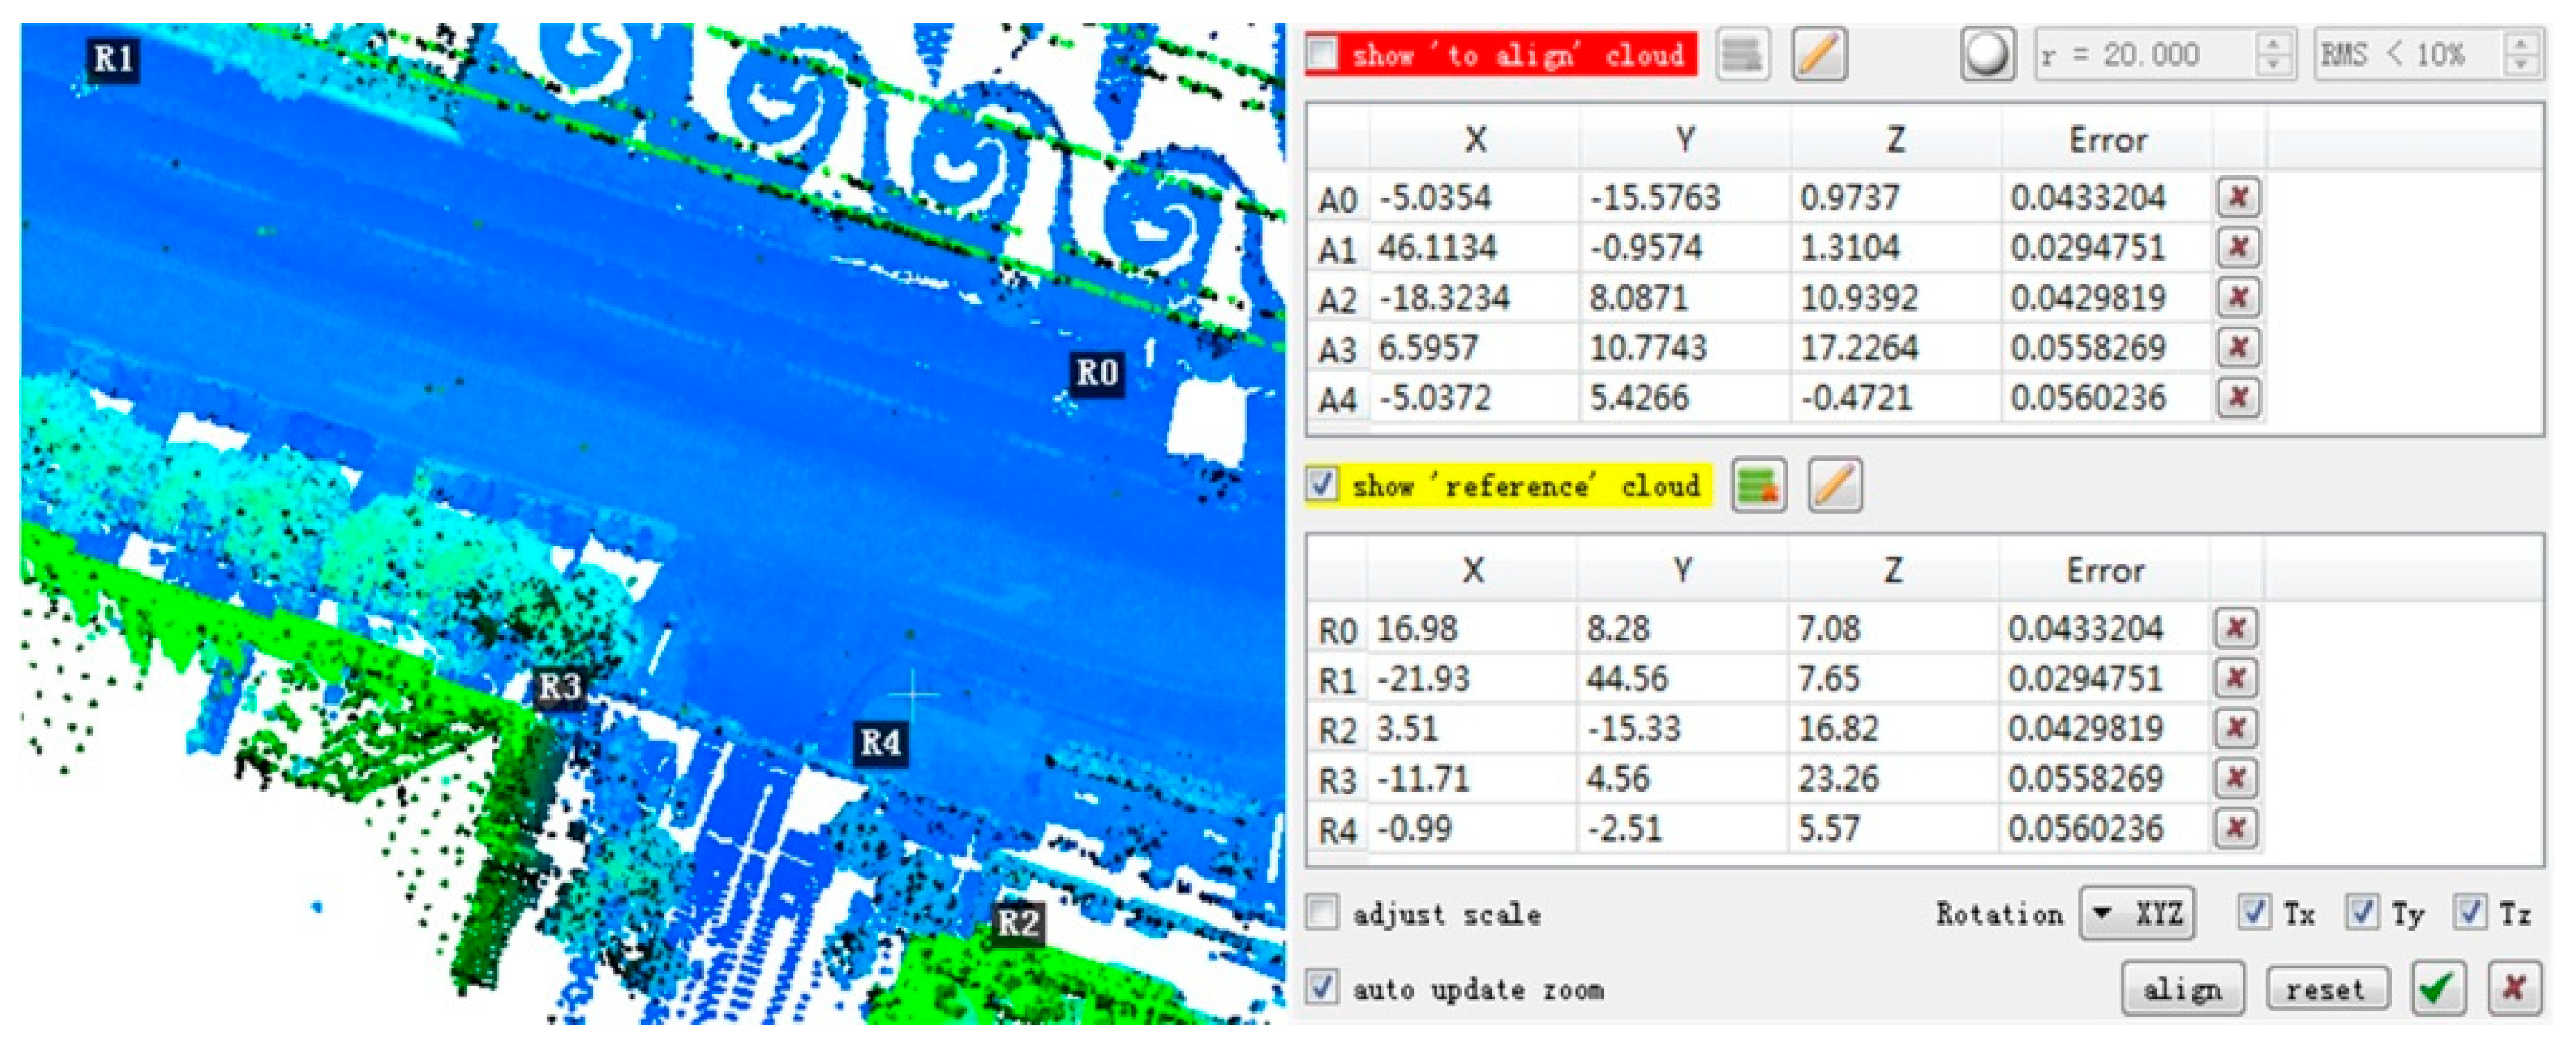The height and width of the screenshot is (1044, 2576).
Task: Delete point A1 with its red X
Action: pyautogui.click(x=2238, y=247)
